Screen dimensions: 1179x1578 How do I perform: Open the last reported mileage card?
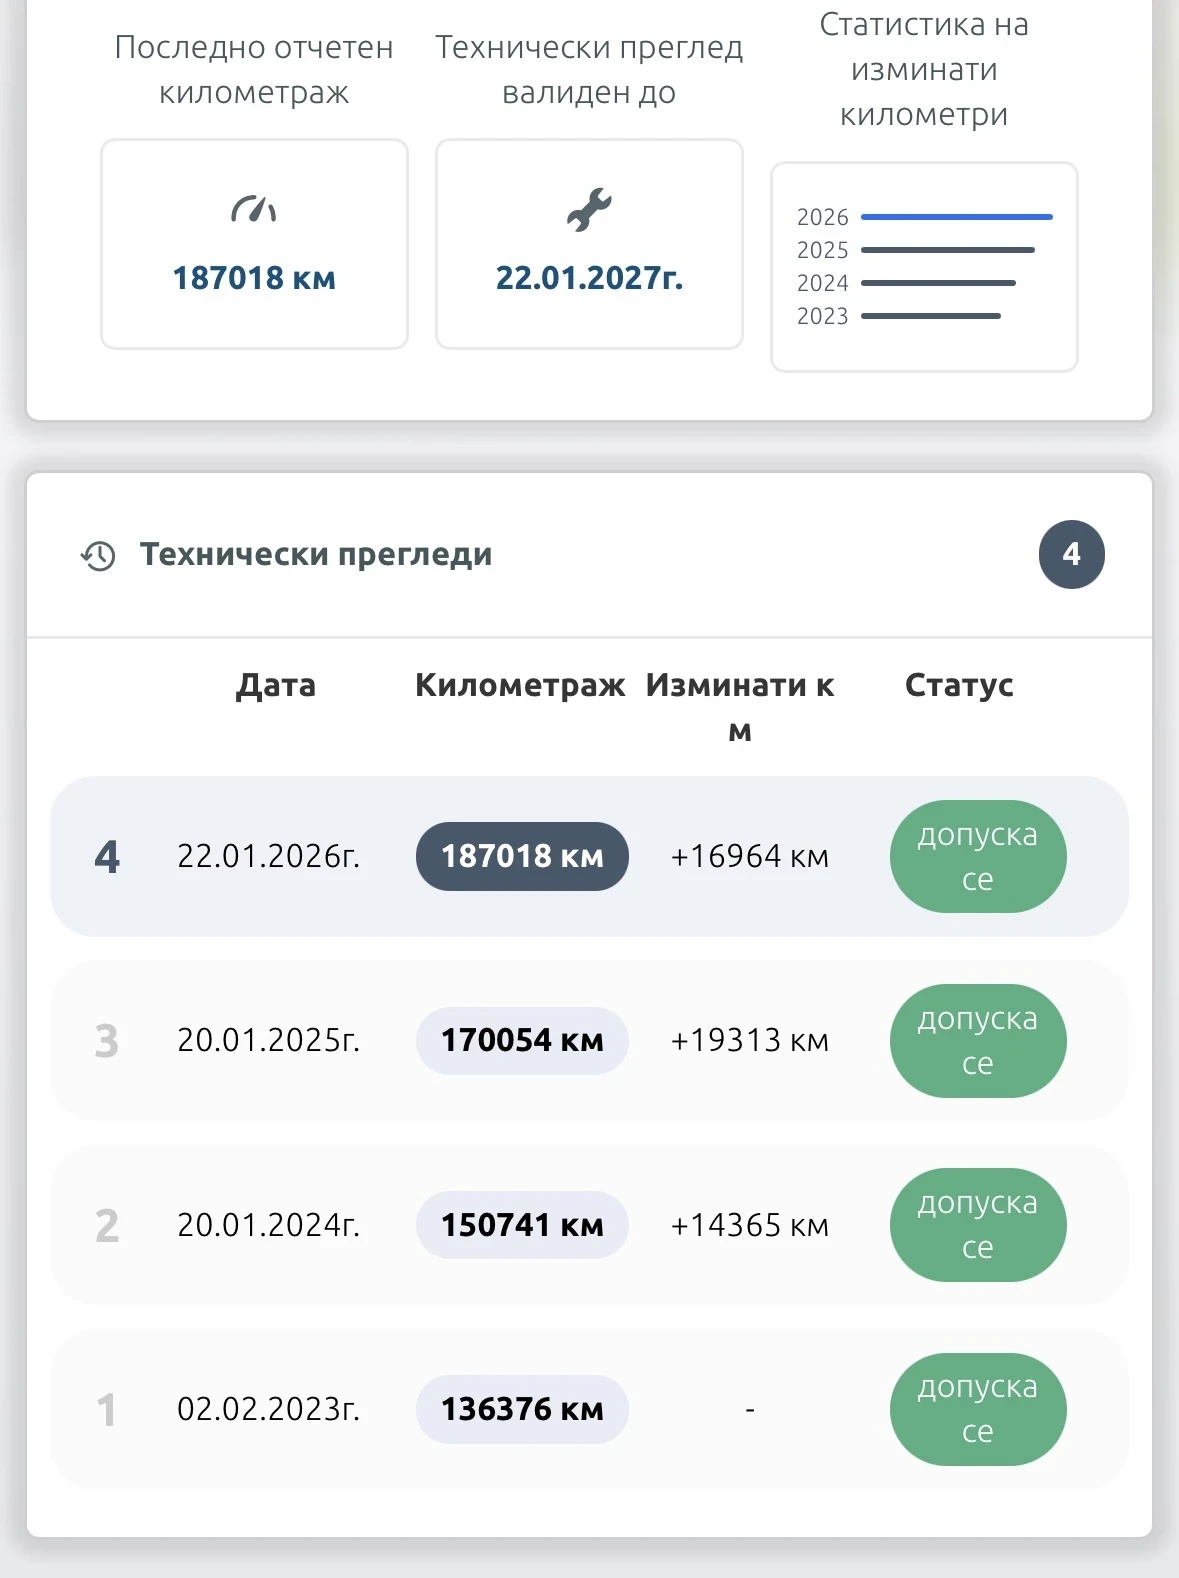(254, 244)
